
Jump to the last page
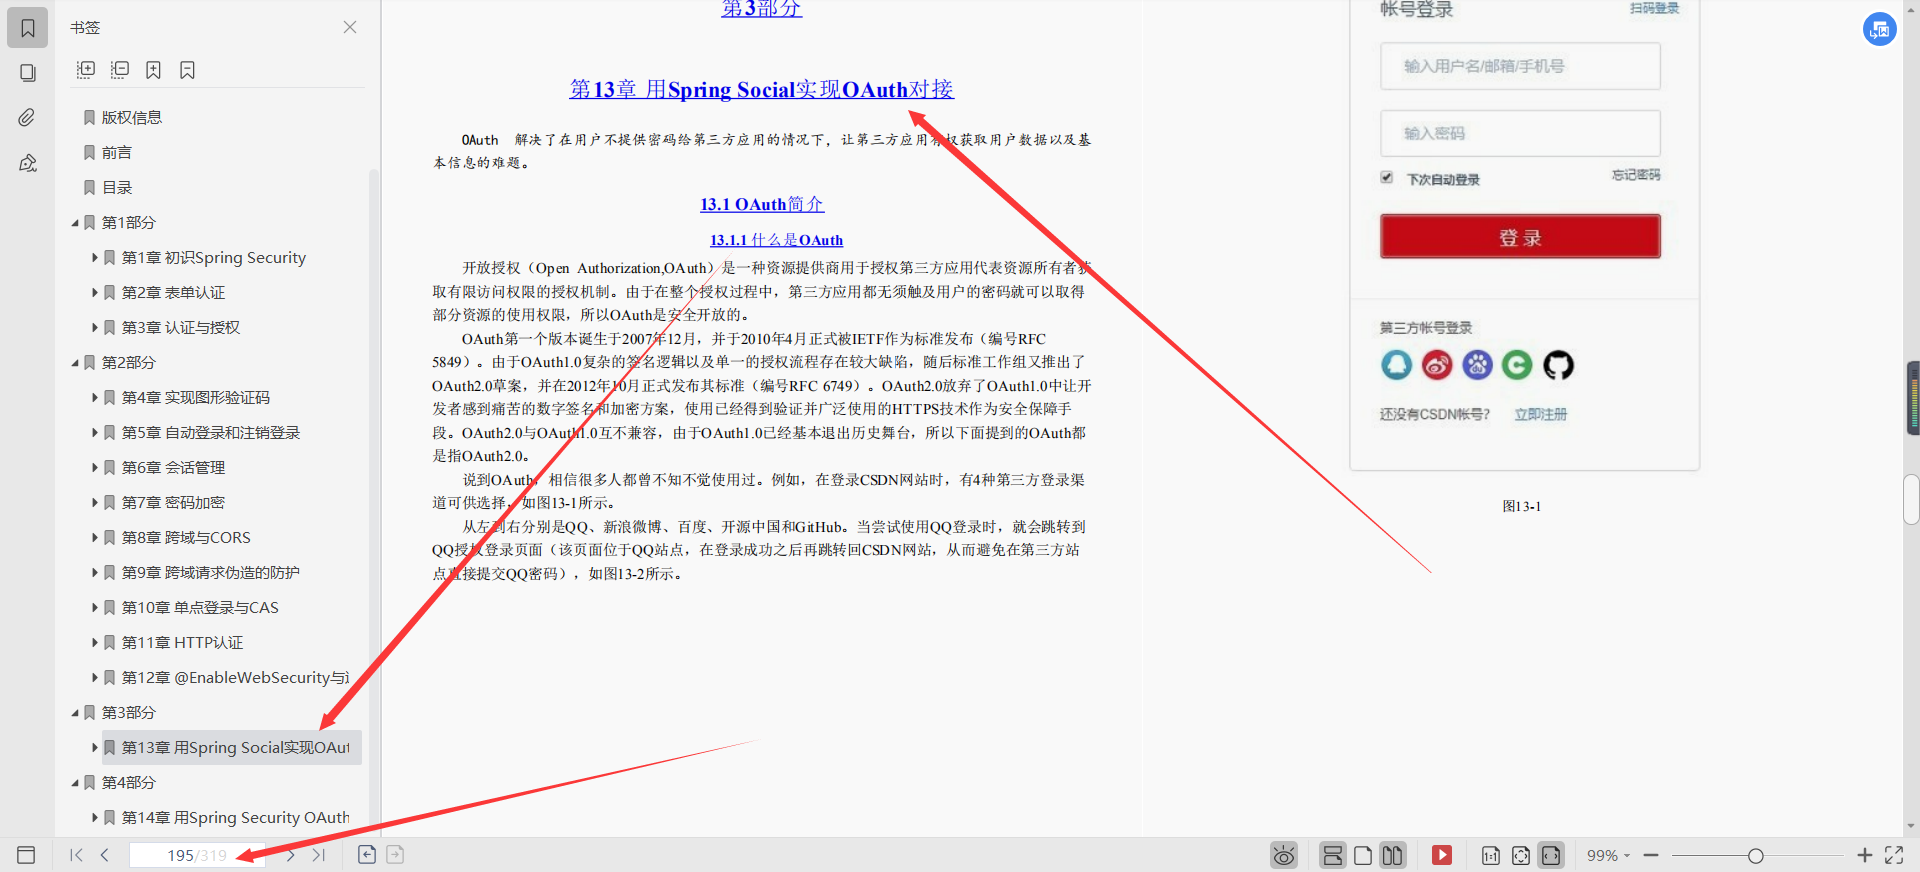(x=319, y=855)
